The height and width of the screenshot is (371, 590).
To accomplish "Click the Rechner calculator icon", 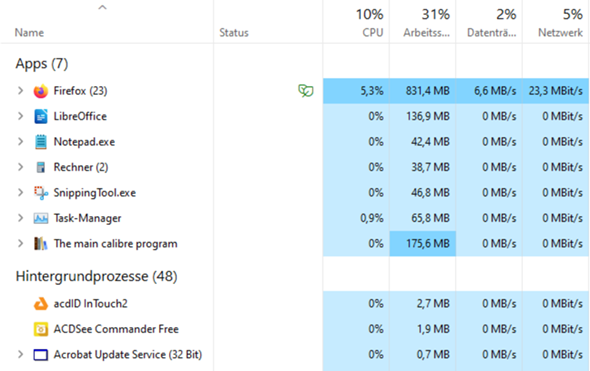I will point(41,167).
